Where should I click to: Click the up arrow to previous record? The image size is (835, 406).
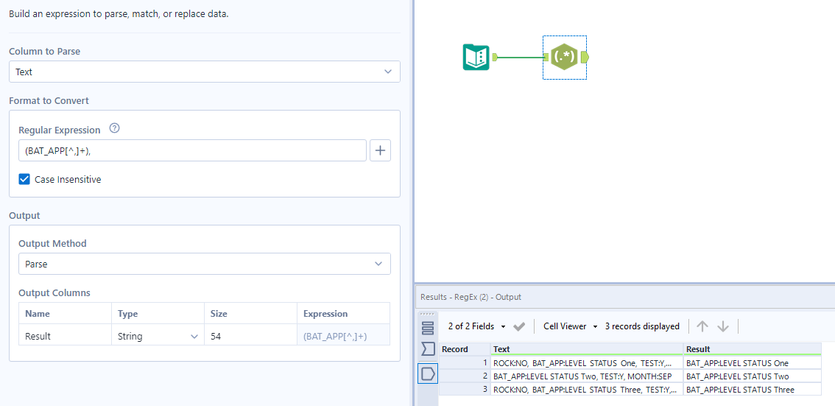click(702, 326)
